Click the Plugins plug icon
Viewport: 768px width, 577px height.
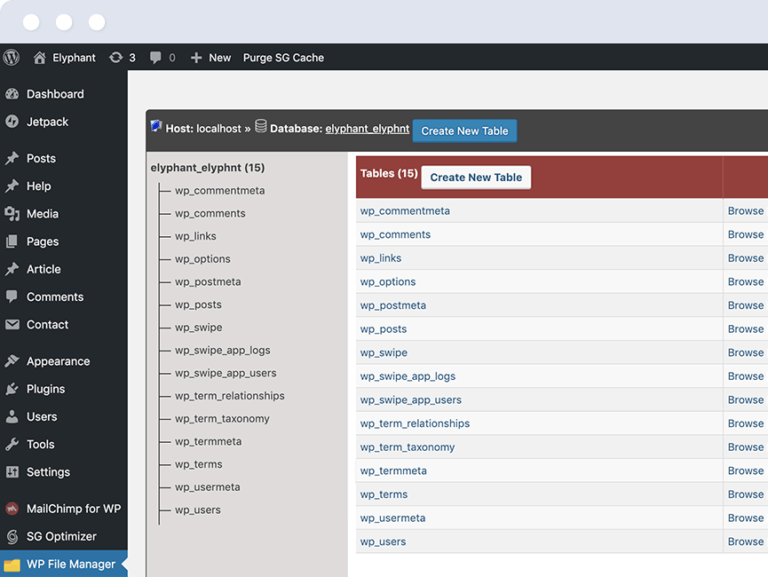12,389
